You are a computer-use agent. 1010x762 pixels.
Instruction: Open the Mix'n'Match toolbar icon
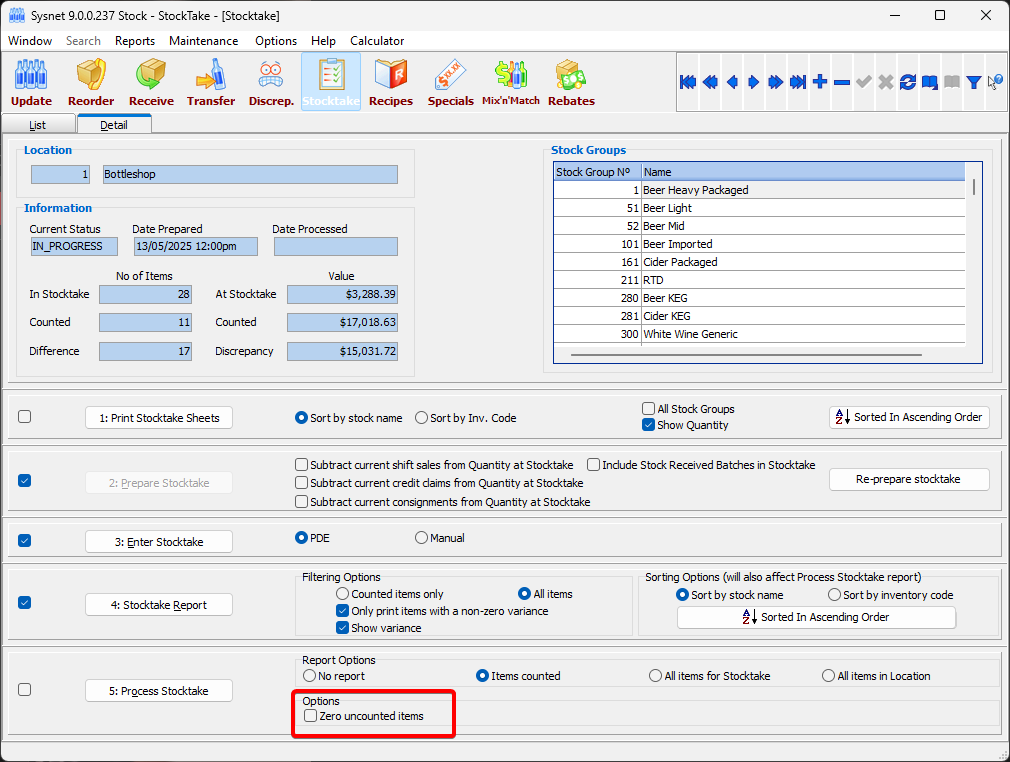tap(510, 82)
